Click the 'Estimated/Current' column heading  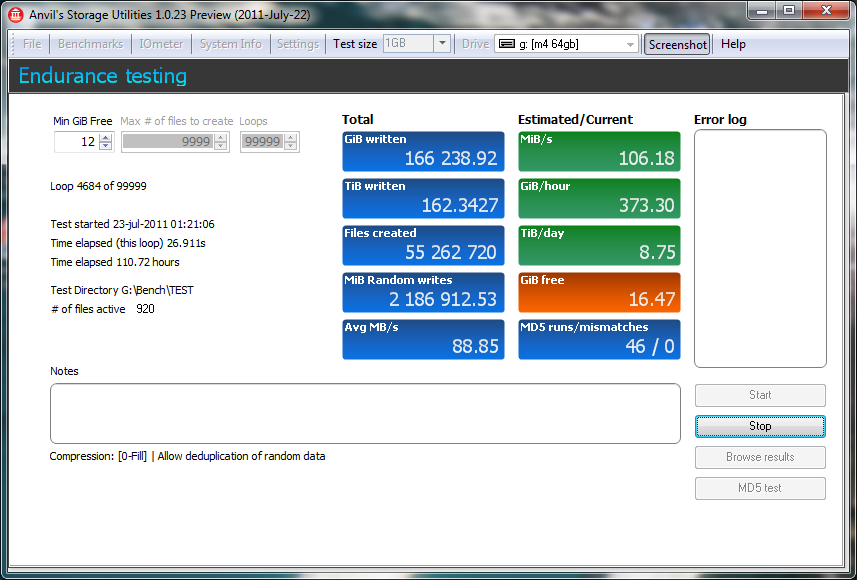[576, 120]
